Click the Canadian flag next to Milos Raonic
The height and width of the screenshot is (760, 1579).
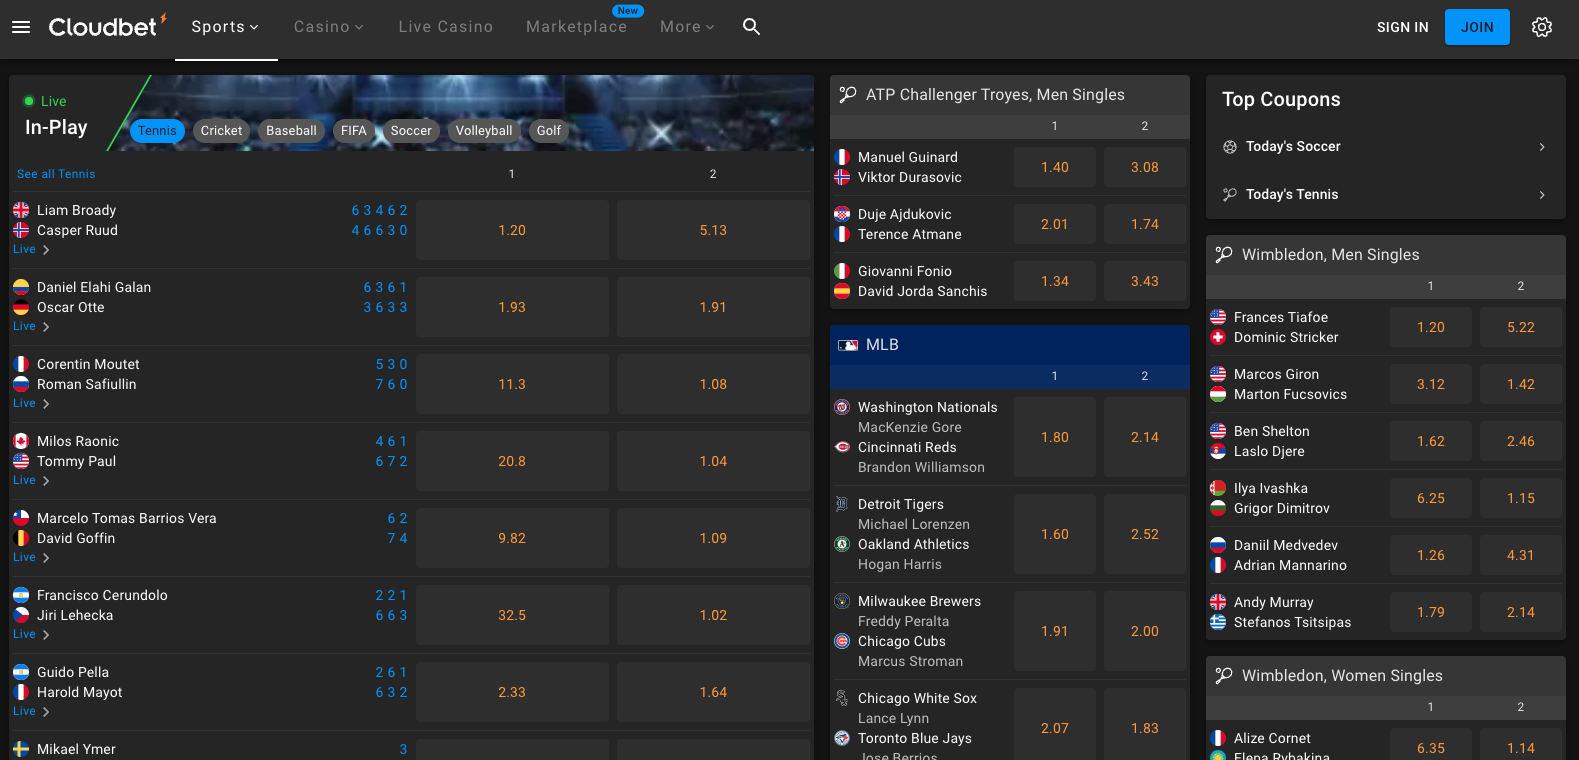[21, 441]
